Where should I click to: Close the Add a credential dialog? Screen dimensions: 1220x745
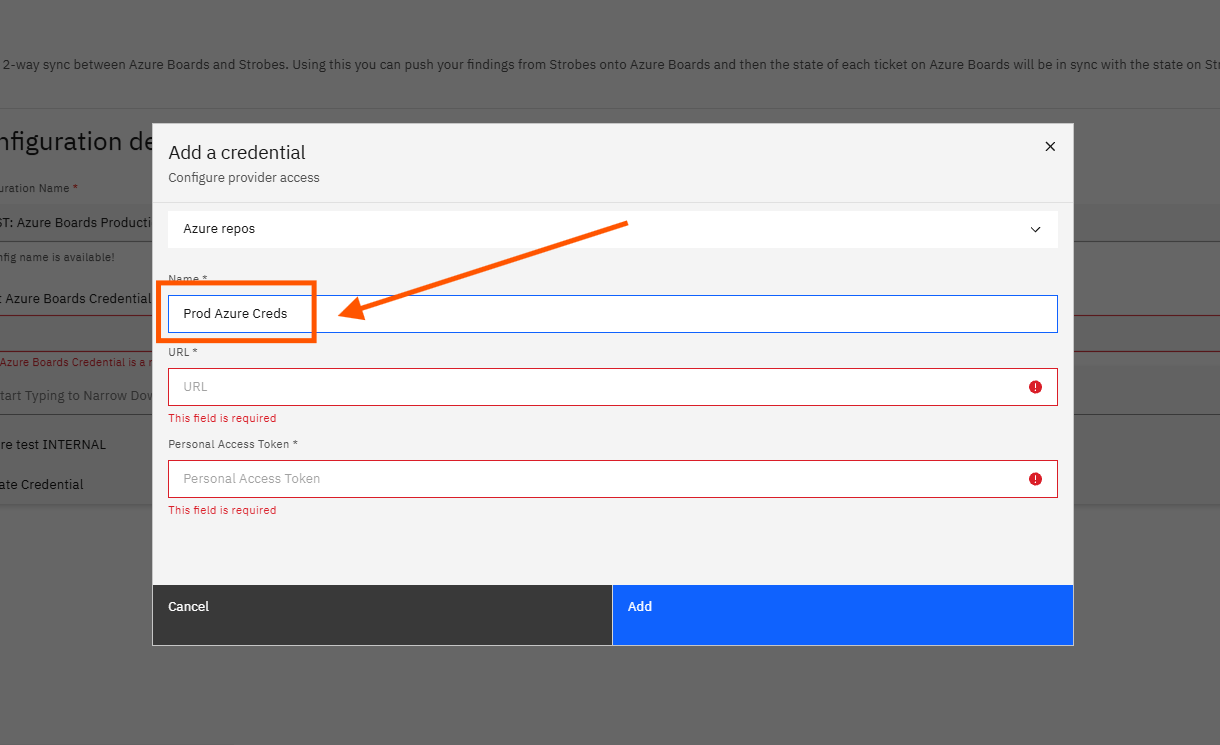(1050, 146)
